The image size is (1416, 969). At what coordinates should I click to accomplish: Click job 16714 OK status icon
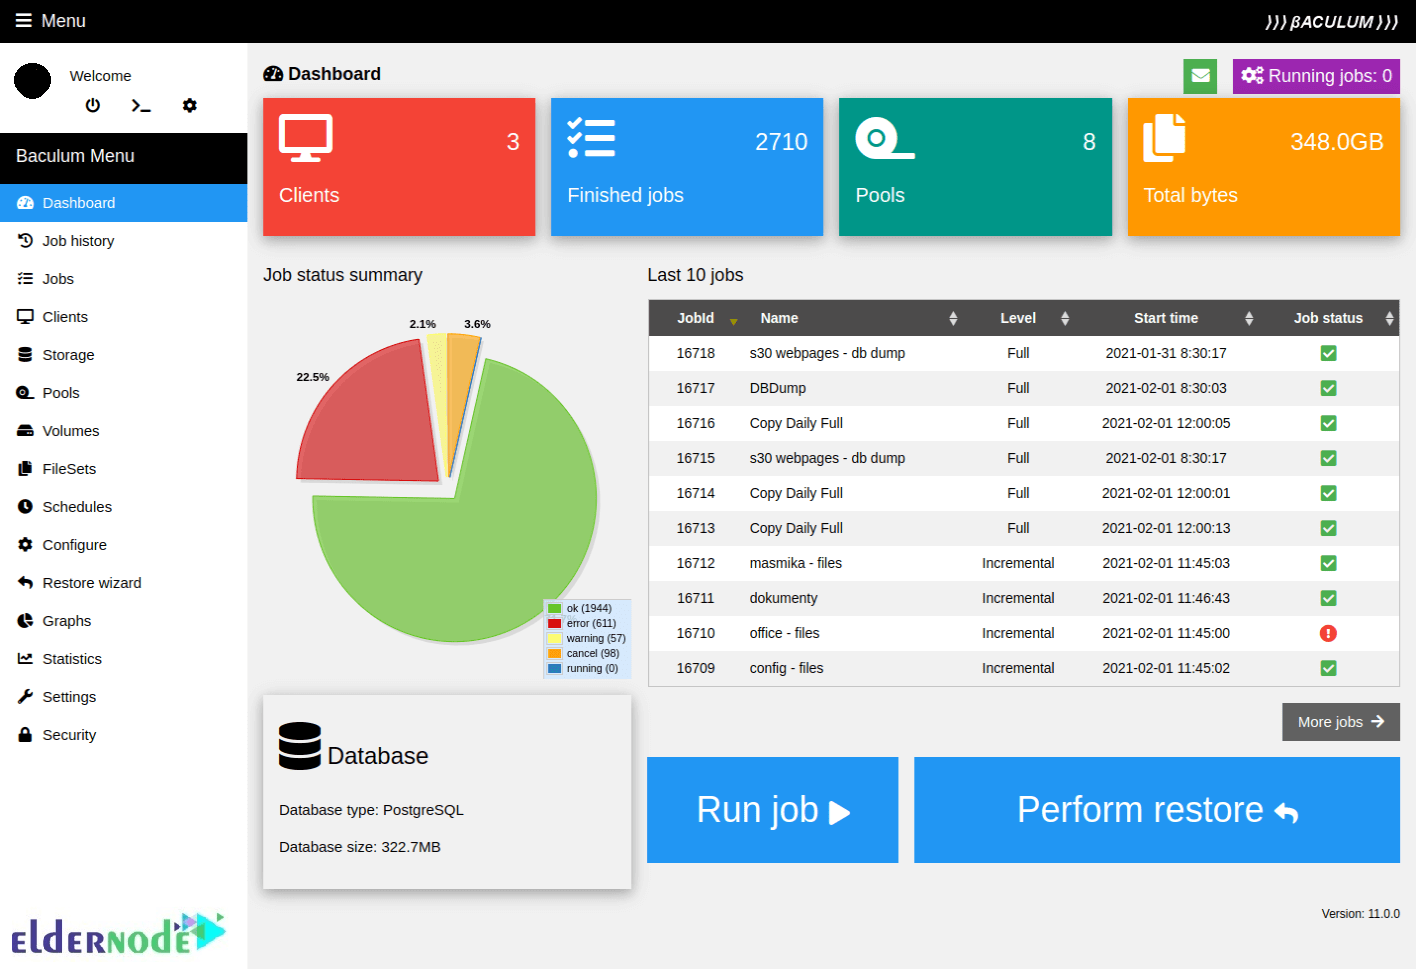(x=1328, y=493)
